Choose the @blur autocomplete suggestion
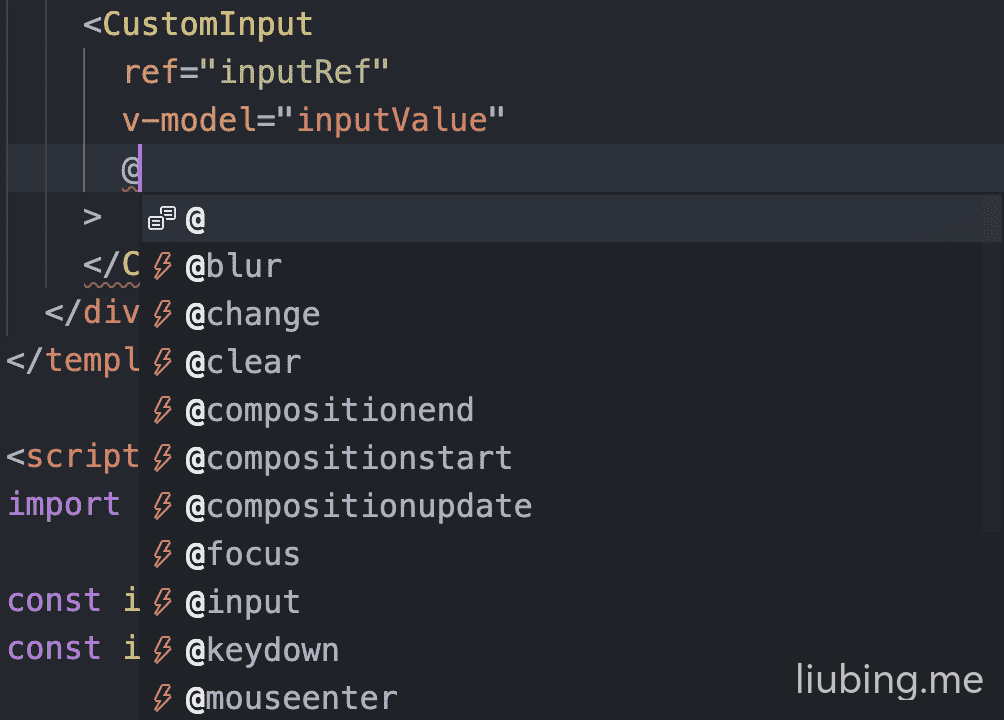Screen dimensions: 1004x720 (561, 266)
